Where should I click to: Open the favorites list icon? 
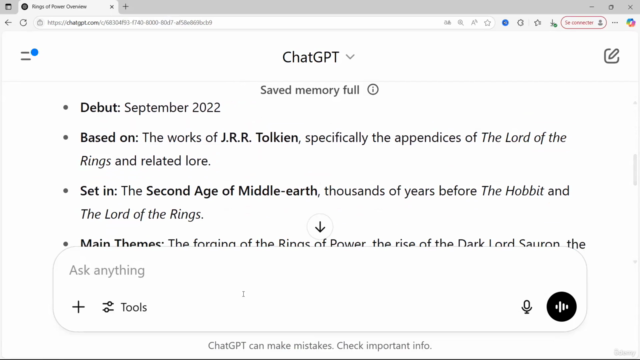pos(538,22)
